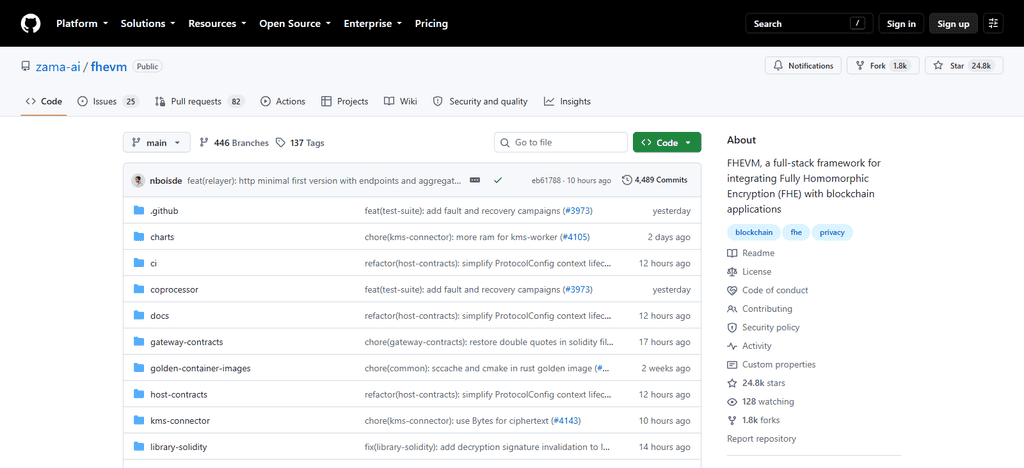Open commit hash eb61788
Image resolution: width=1024 pixels, height=468 pixels.
(x=546, y=180)
